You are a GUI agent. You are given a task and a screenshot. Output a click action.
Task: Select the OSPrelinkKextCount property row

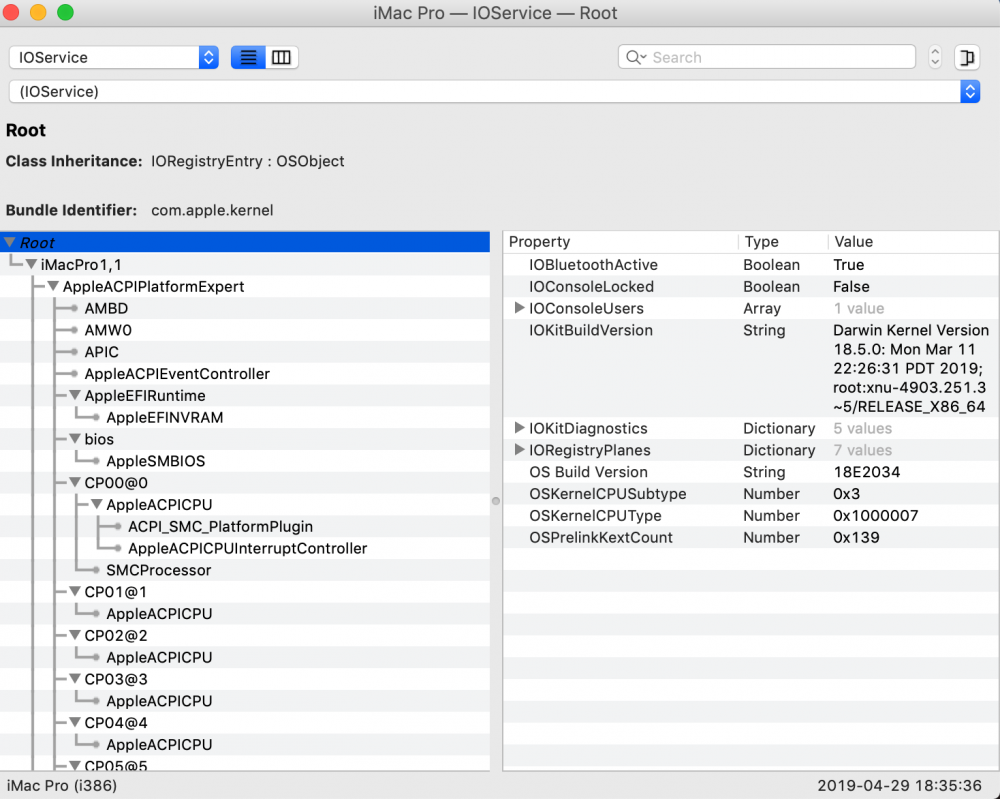click(x=751, y=538)
